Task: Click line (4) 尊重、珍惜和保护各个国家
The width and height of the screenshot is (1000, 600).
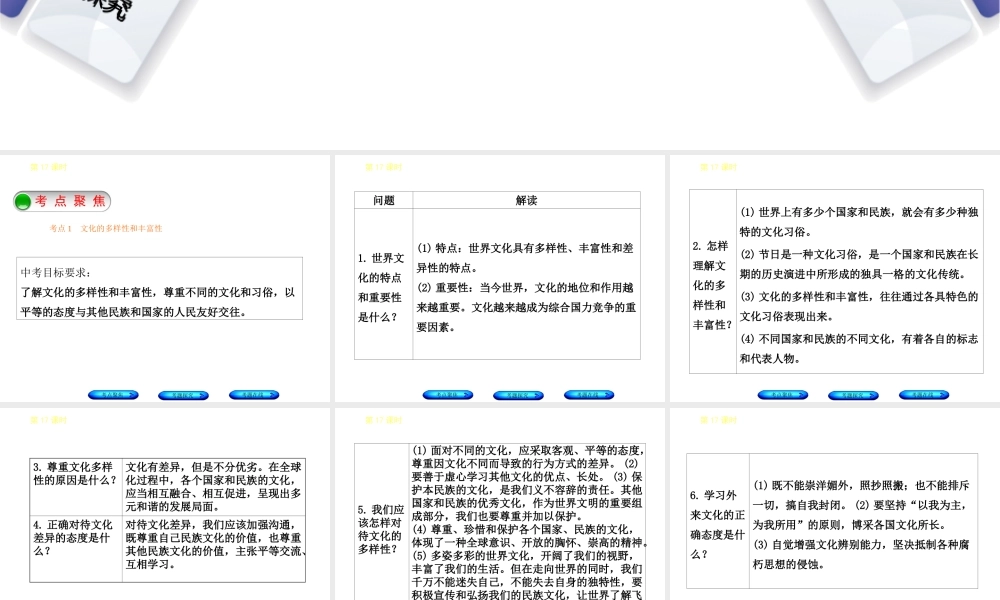Action: 530,536
